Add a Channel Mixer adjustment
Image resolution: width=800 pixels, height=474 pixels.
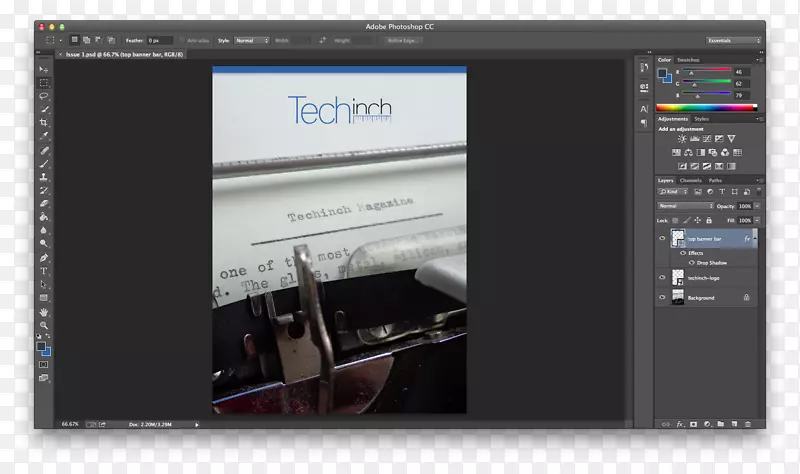pyautogui.click(x=725, y=153)
